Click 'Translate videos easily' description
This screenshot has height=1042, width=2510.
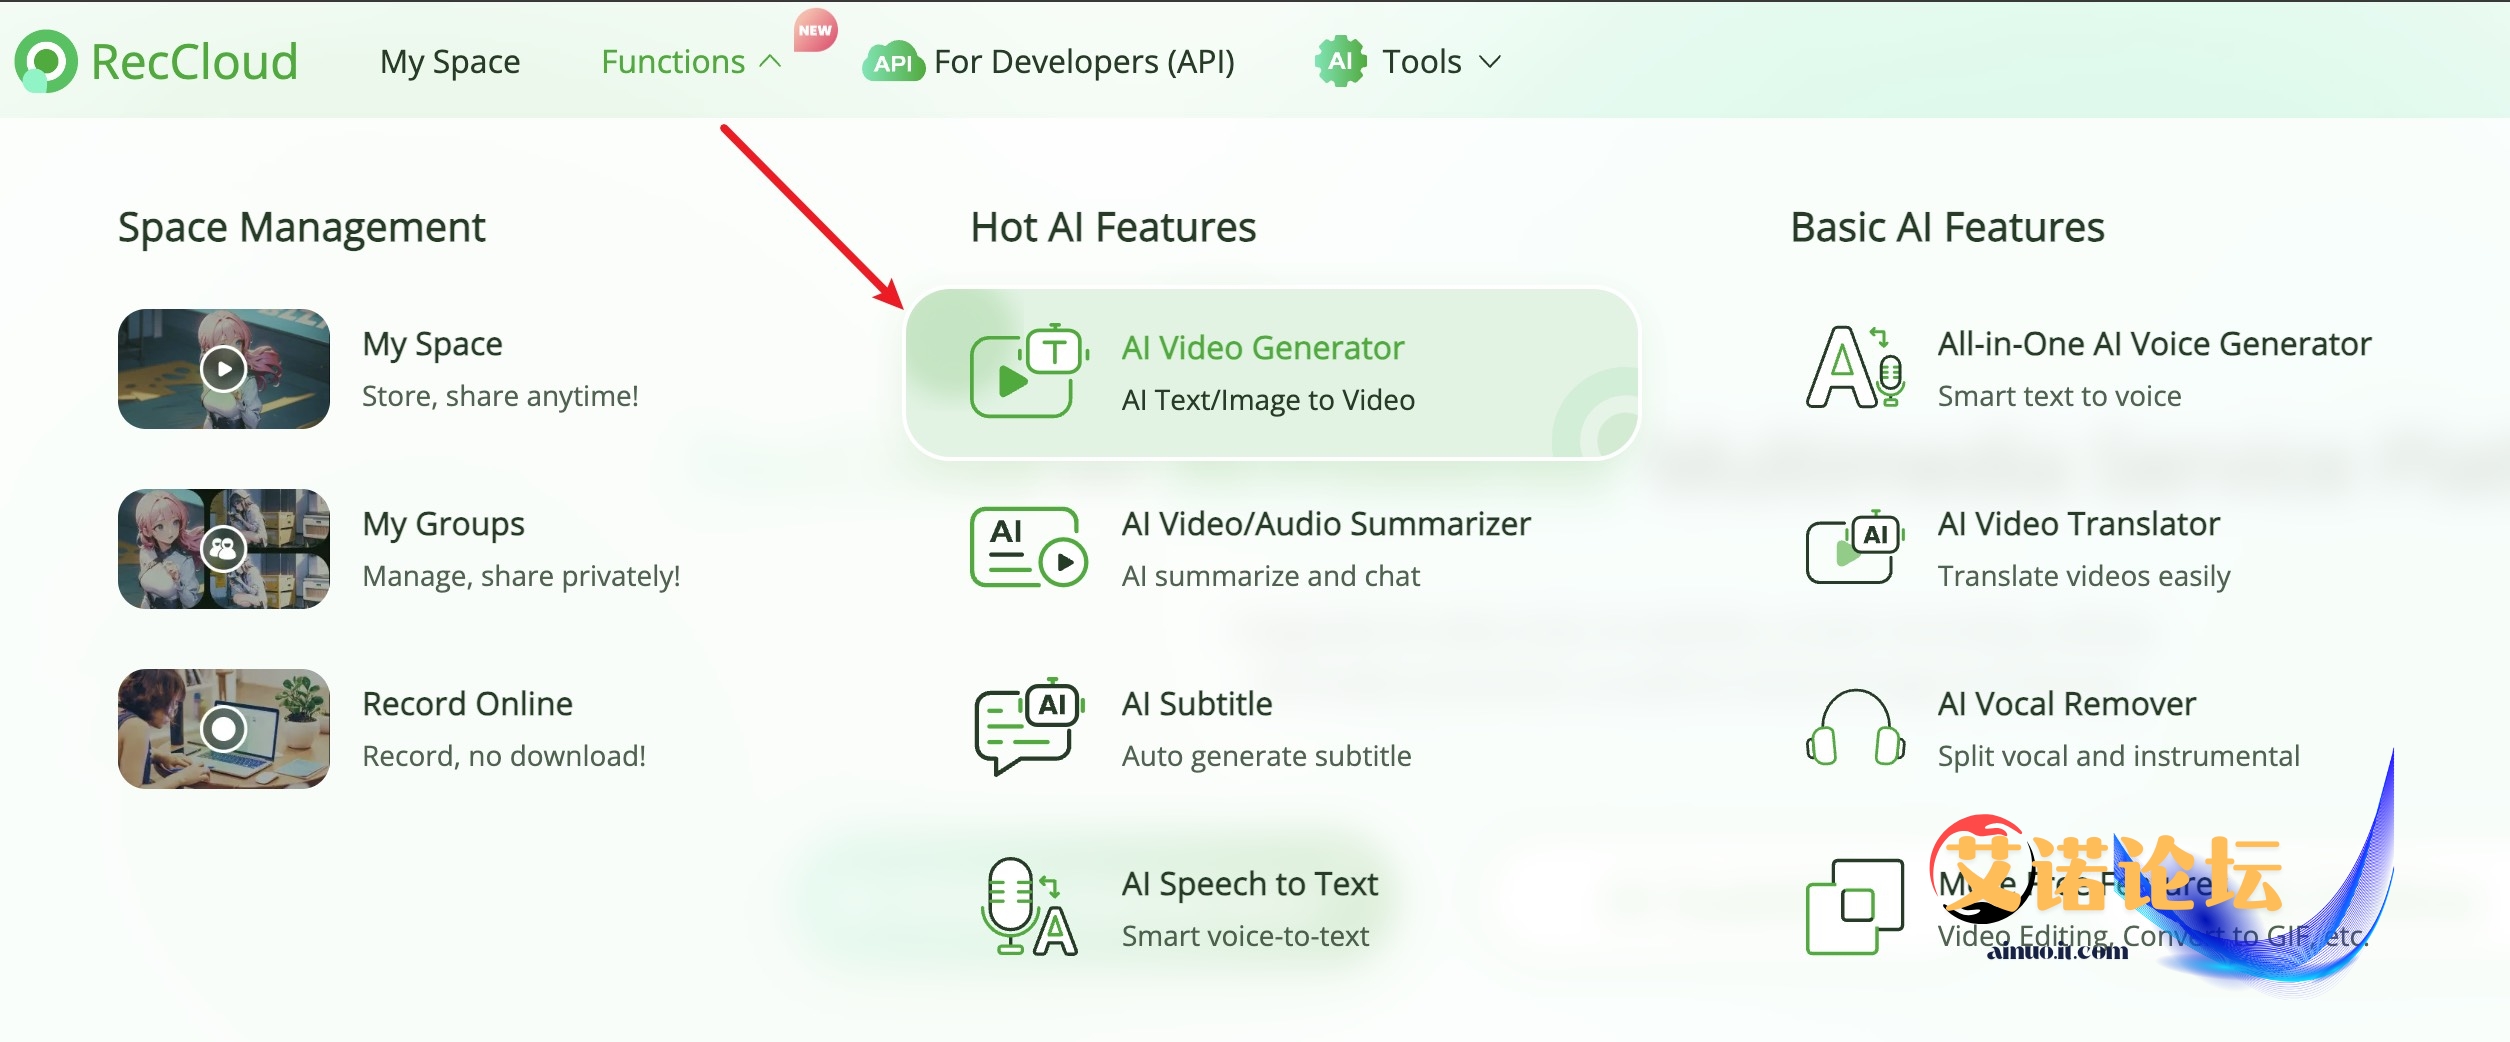coord(2084,576)
